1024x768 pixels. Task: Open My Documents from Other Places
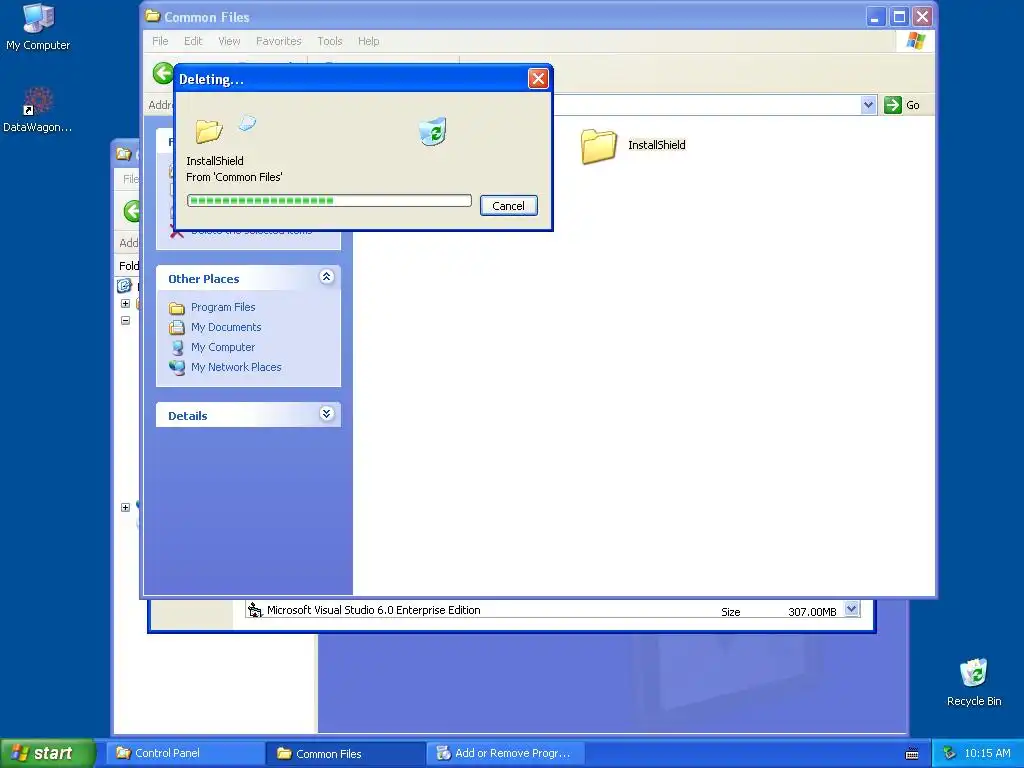(x=226, y=327)
